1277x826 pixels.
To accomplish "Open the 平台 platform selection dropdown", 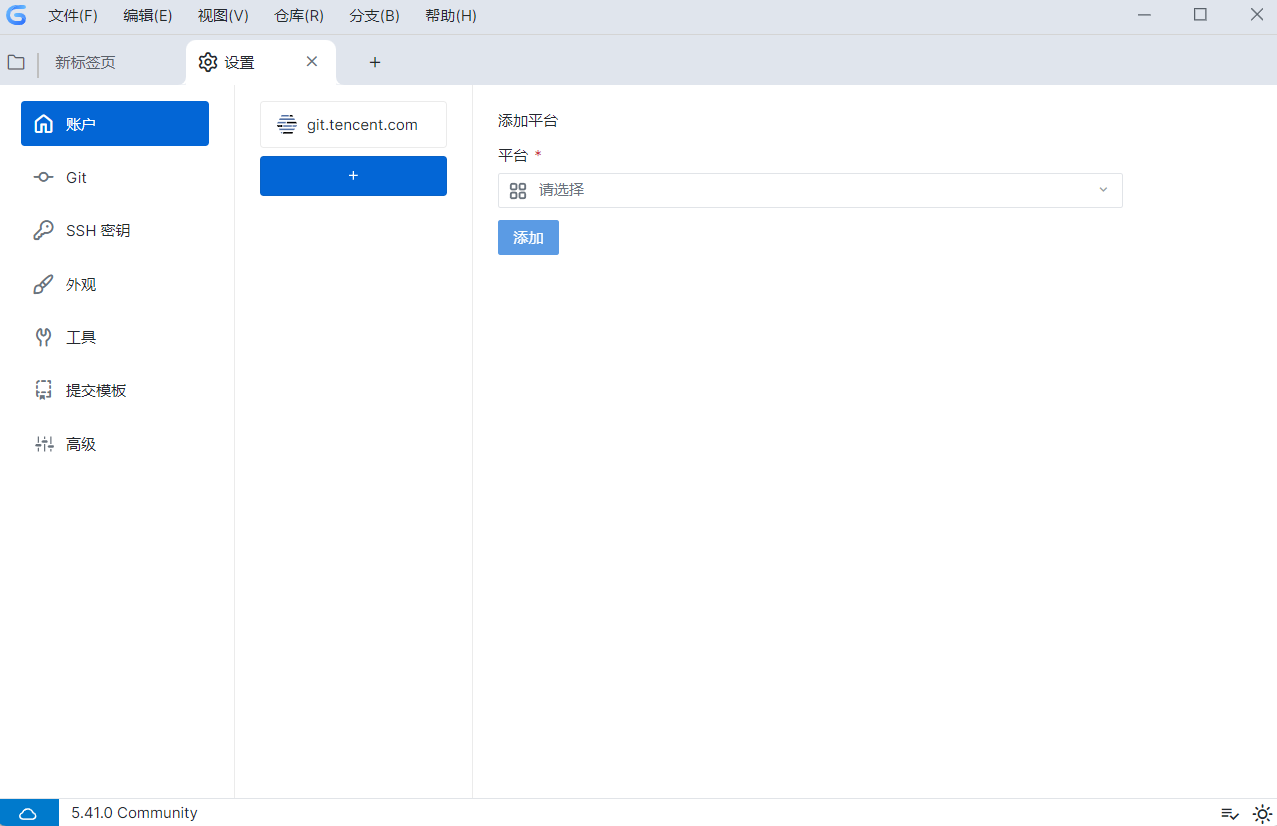I will click(809, 190).
